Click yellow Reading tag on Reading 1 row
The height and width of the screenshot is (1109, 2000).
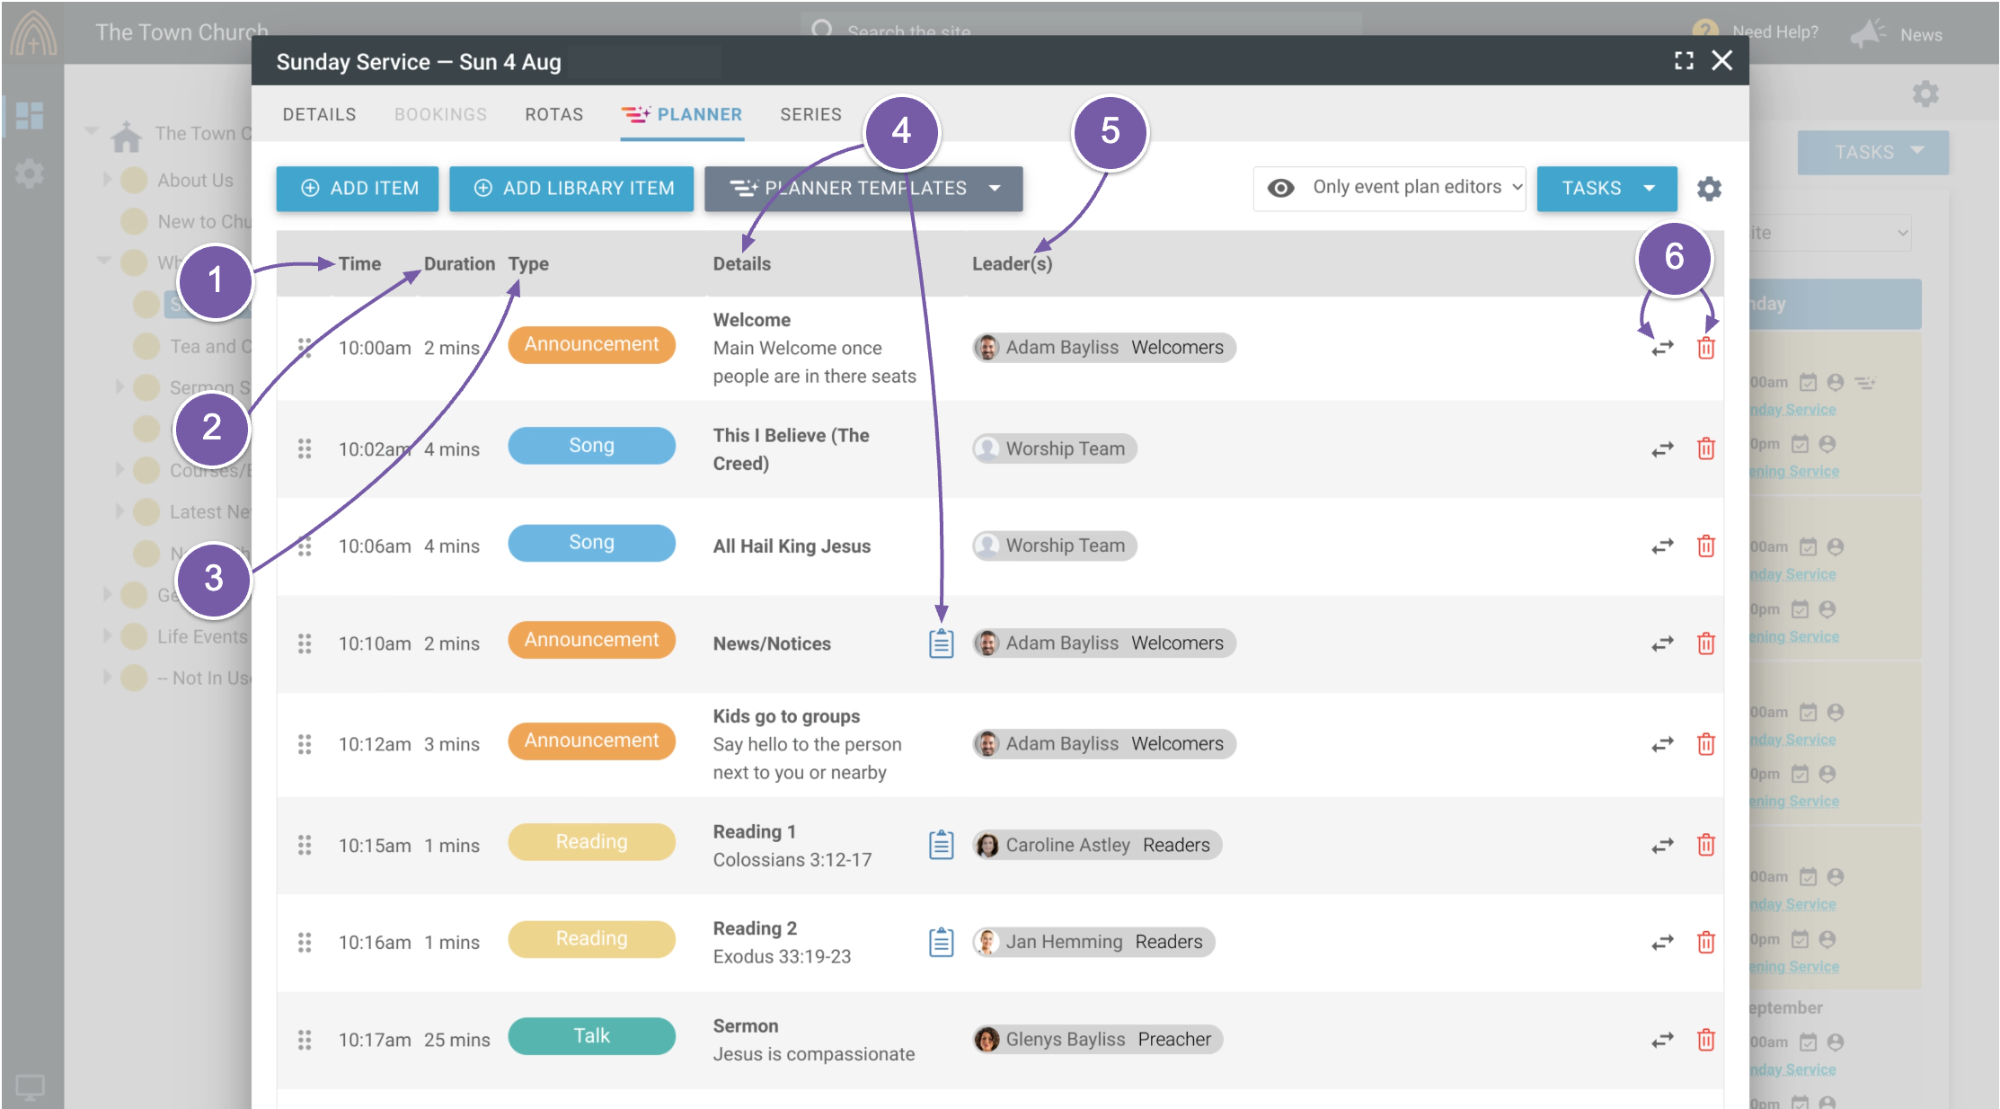[x=592, y=842]
